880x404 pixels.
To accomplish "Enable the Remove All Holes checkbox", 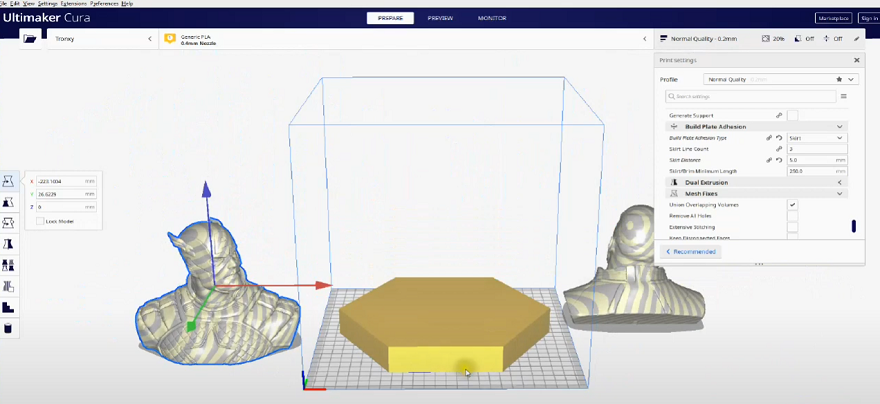I will pos(792,216).
